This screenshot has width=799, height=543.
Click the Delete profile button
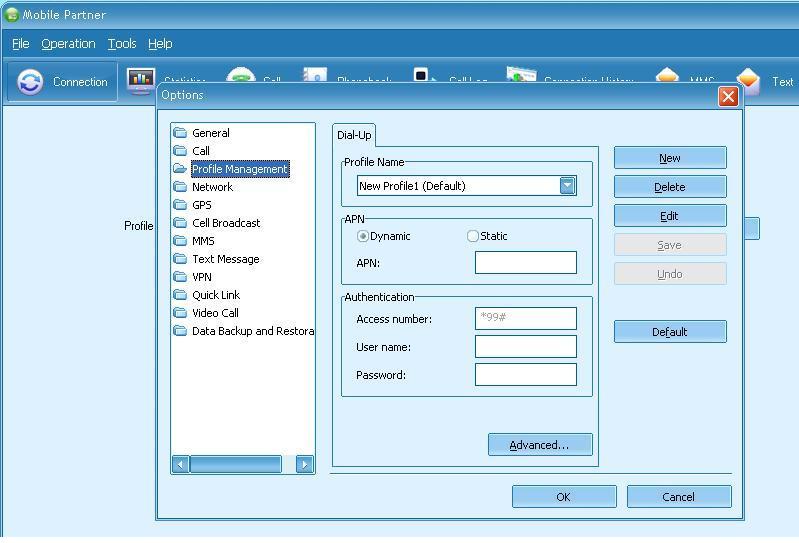click(x=670, y=187)
